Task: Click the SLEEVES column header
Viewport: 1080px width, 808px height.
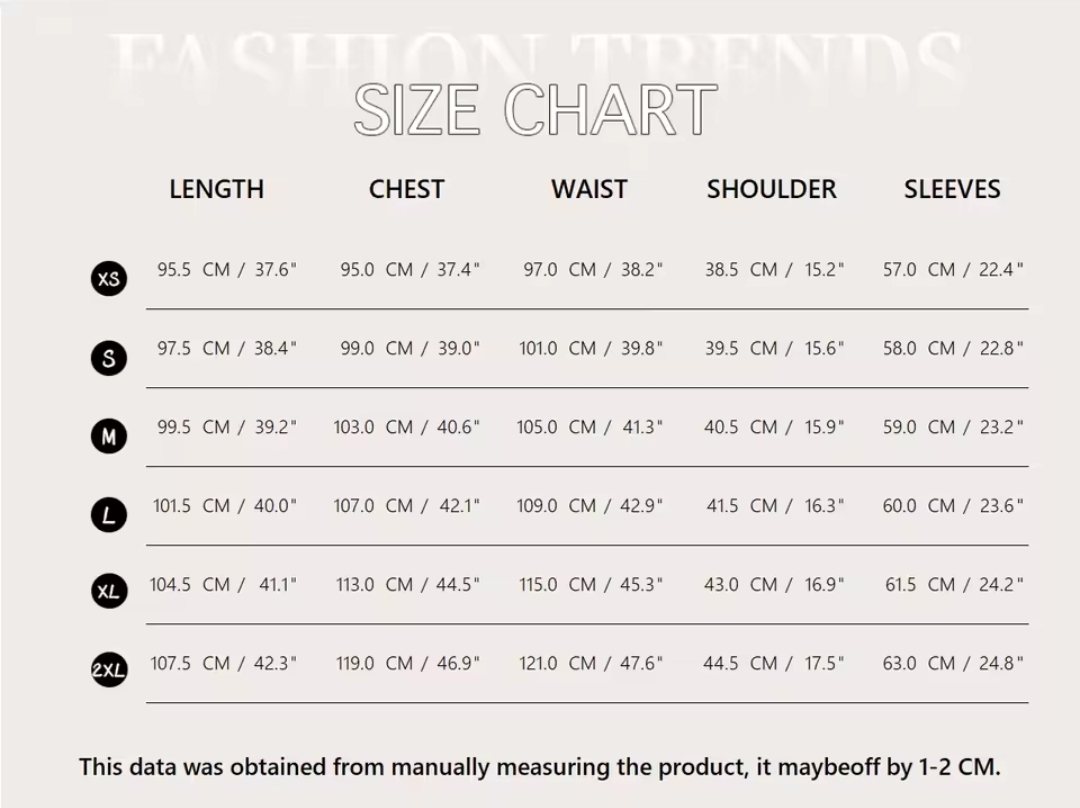Action: click(952, 189)
